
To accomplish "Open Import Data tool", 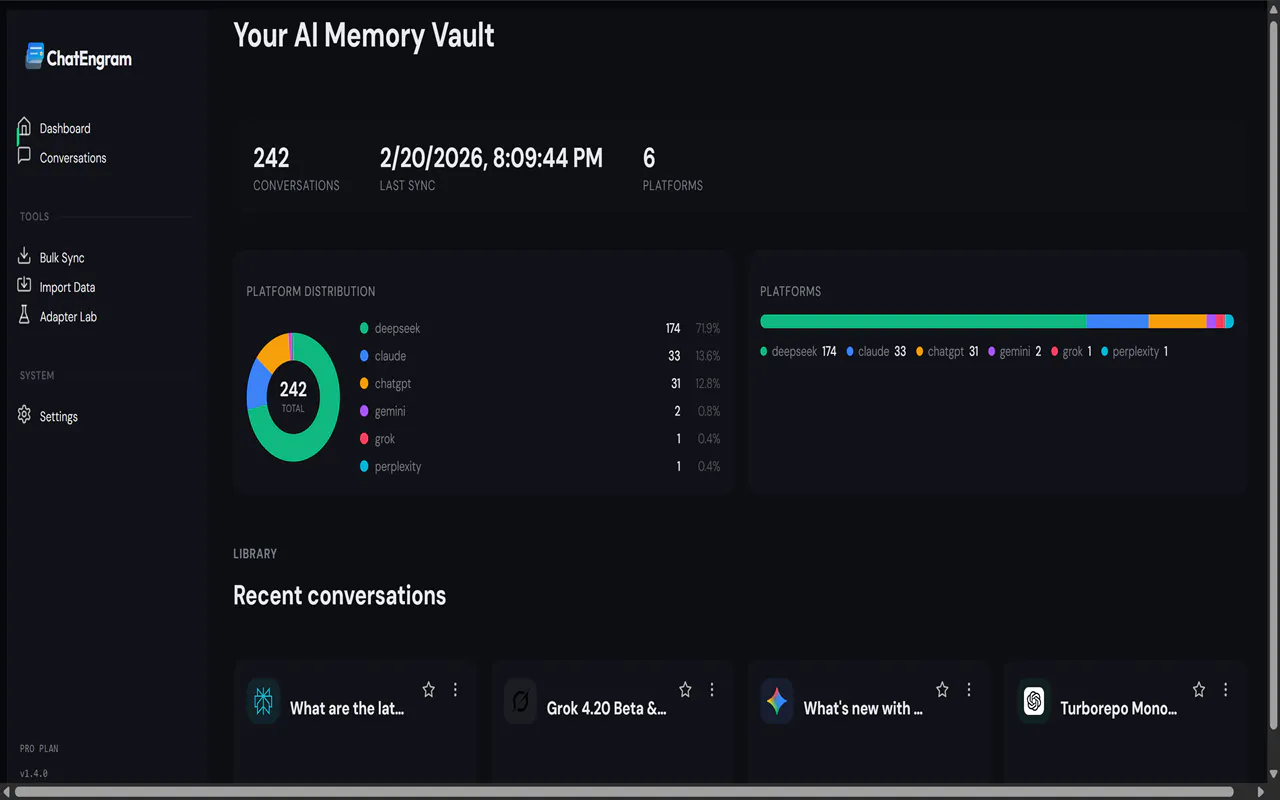I will 68,287.
